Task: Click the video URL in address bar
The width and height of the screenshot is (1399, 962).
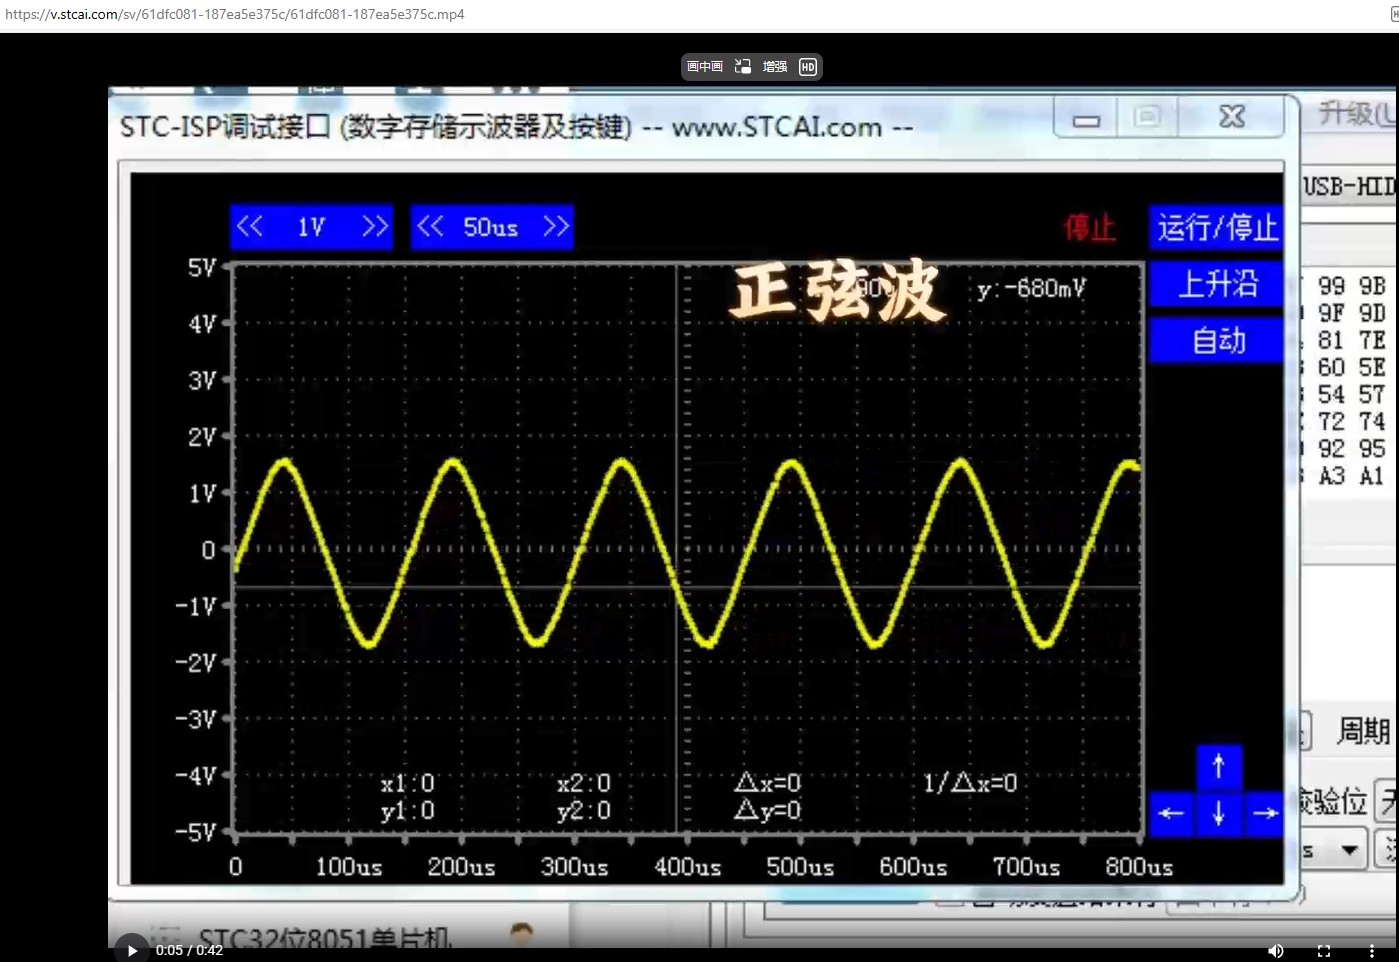Action: pos(235,15)
